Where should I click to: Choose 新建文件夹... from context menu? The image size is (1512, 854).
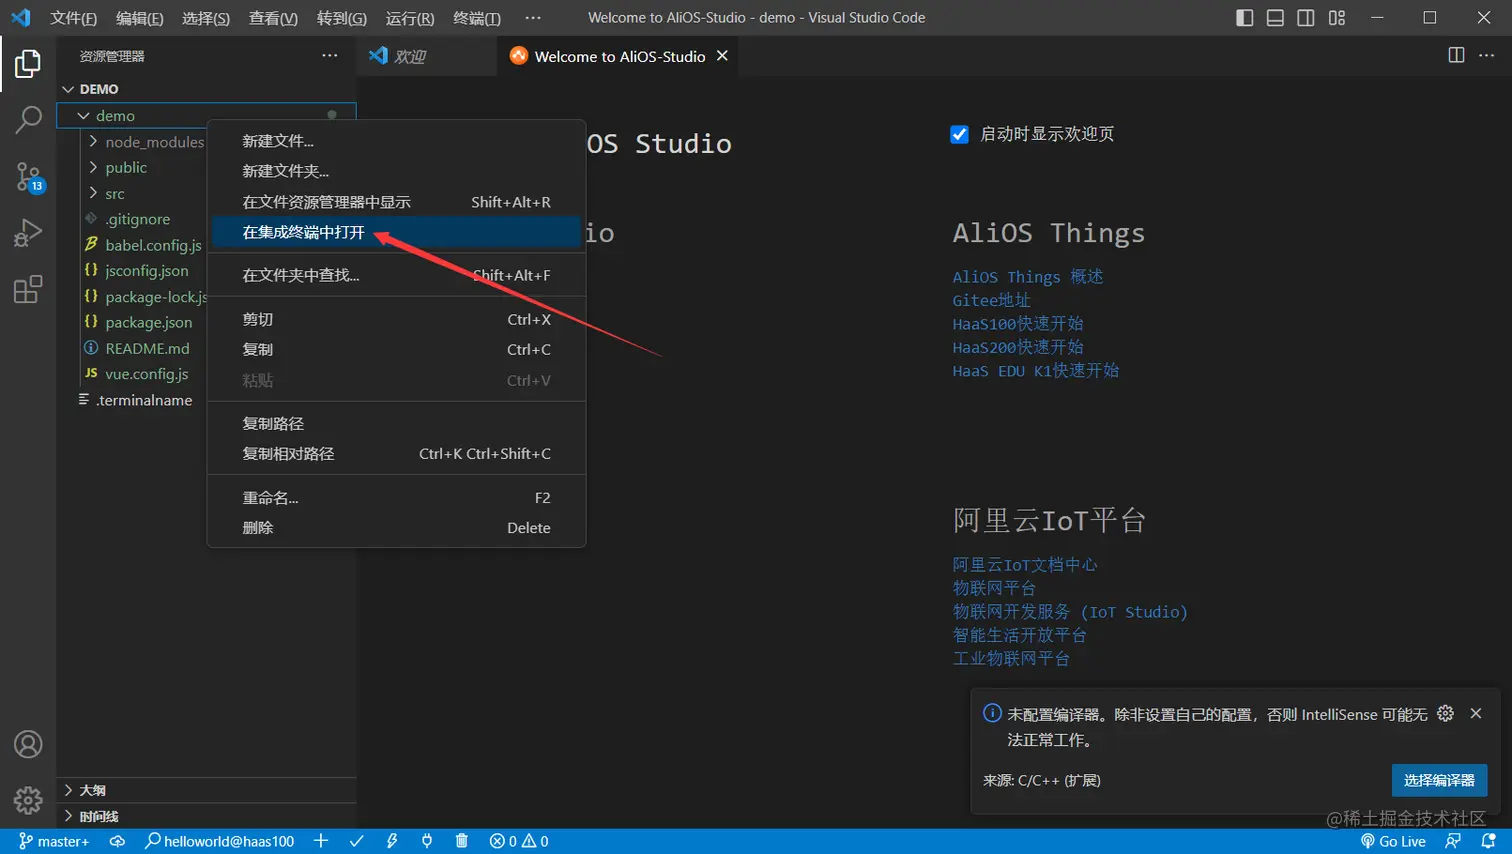point(396,171)
